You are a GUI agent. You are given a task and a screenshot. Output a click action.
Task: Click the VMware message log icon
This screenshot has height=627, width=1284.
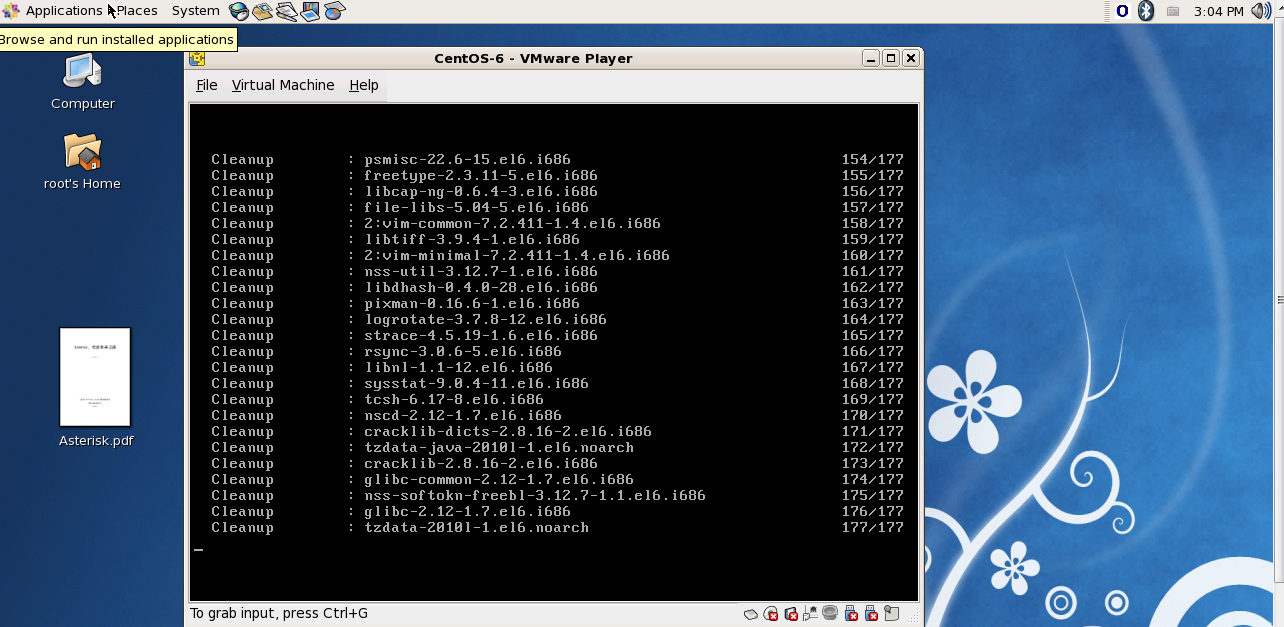pos(891,613)
